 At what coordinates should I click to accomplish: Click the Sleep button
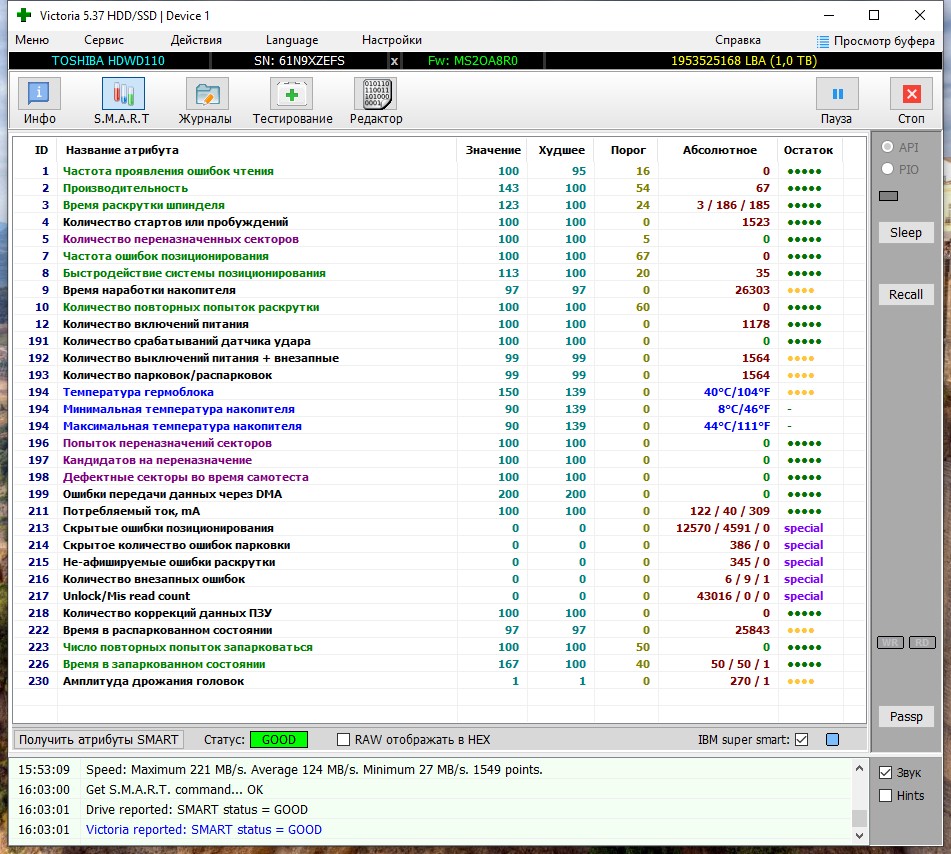906,232
